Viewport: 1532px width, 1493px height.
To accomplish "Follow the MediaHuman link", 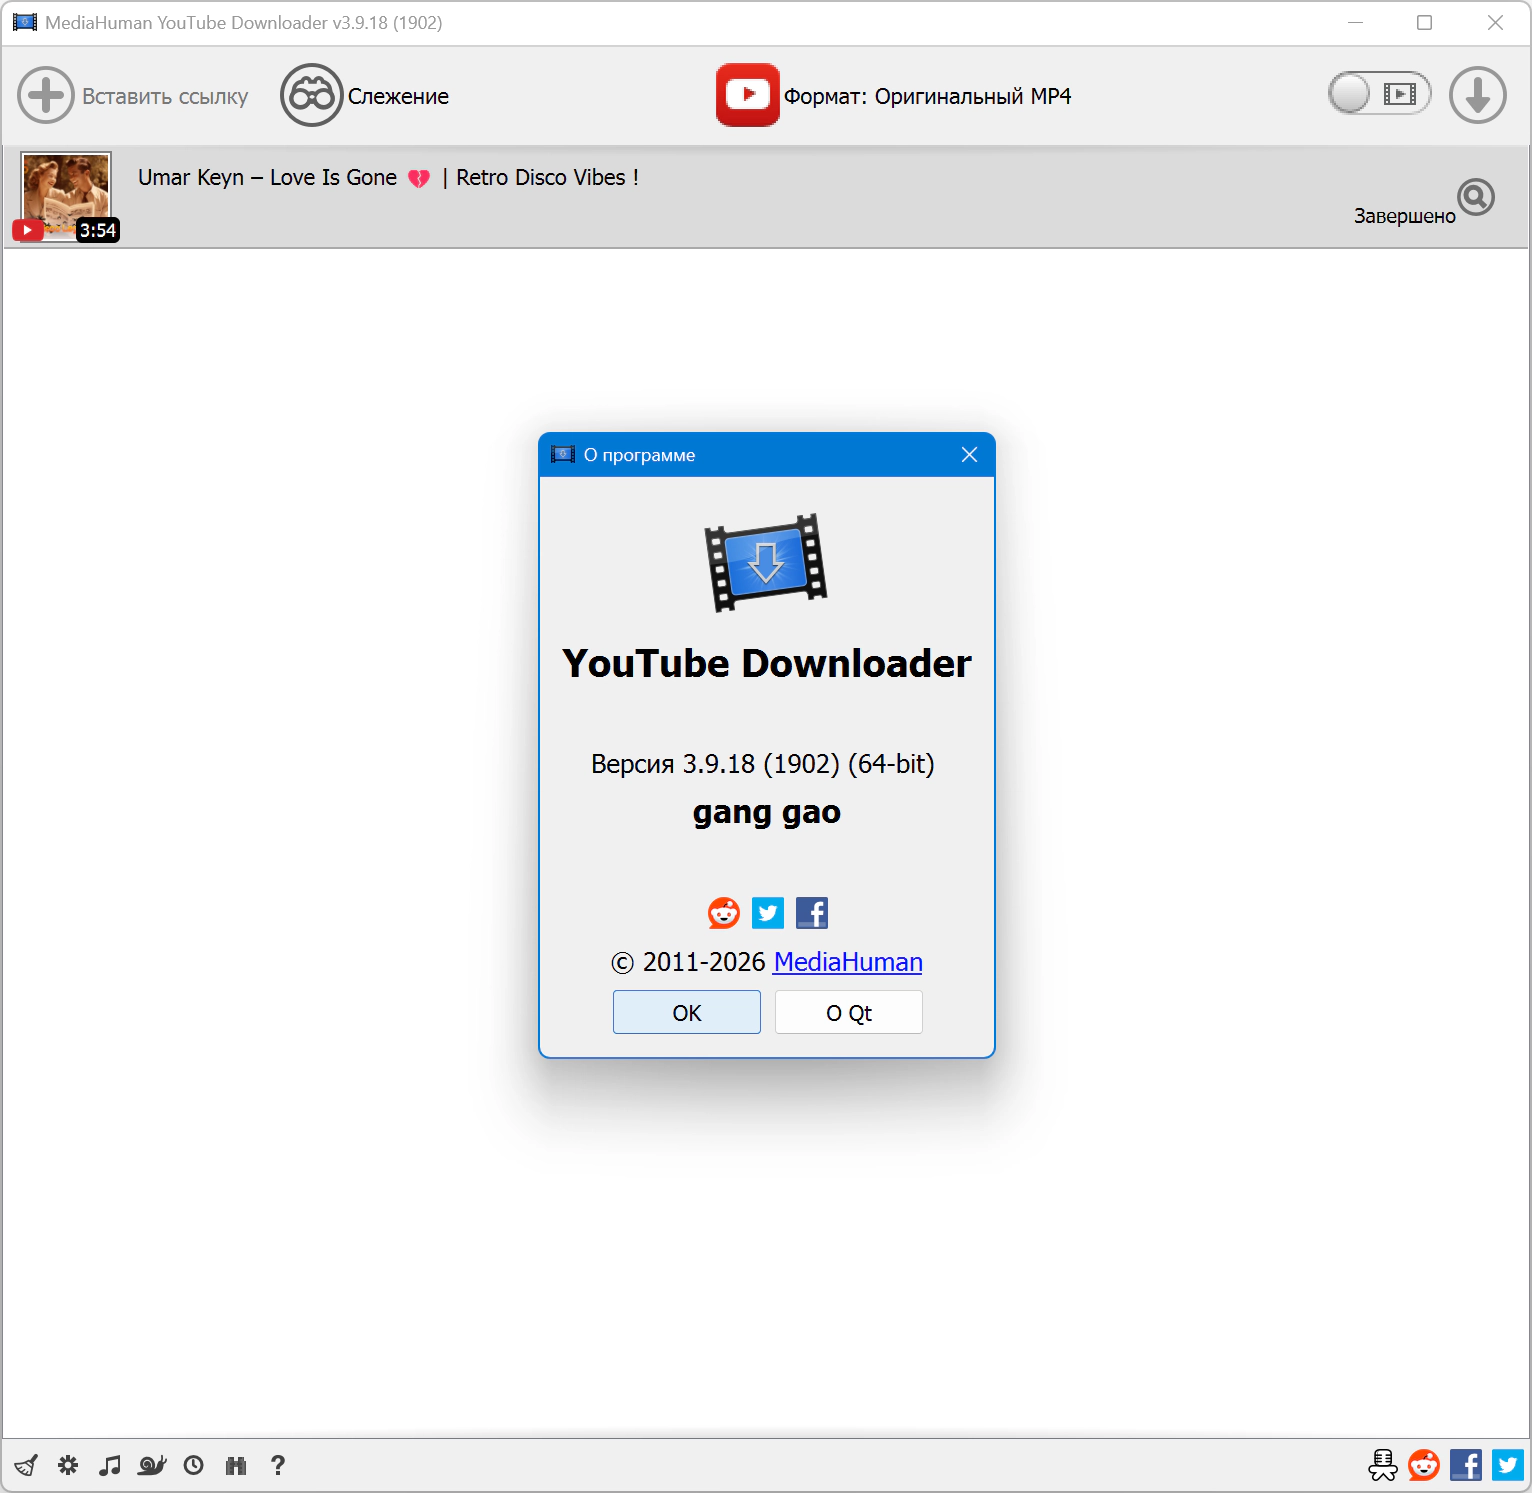I will (848, 962).
